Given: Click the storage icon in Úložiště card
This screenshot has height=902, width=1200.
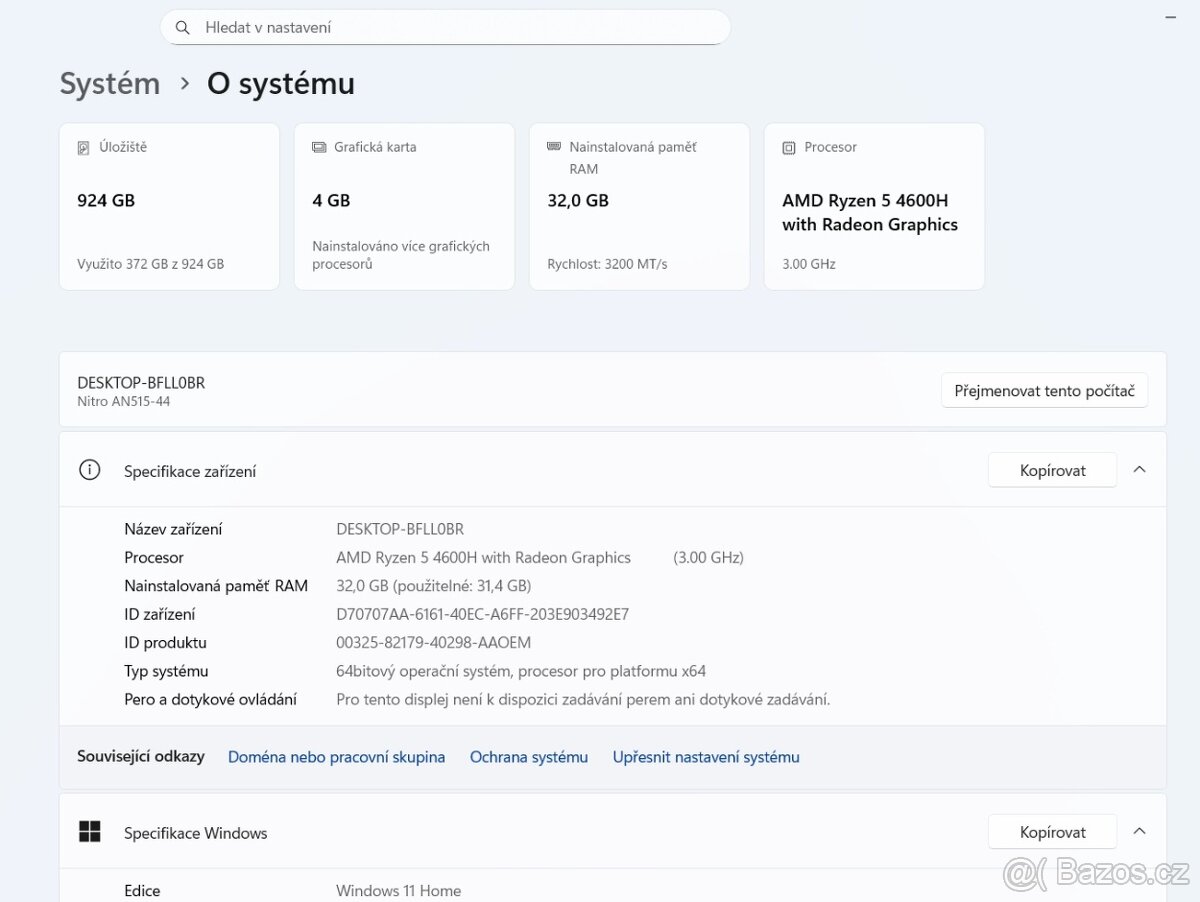Looking at the screenshot, I should (84, 148).
